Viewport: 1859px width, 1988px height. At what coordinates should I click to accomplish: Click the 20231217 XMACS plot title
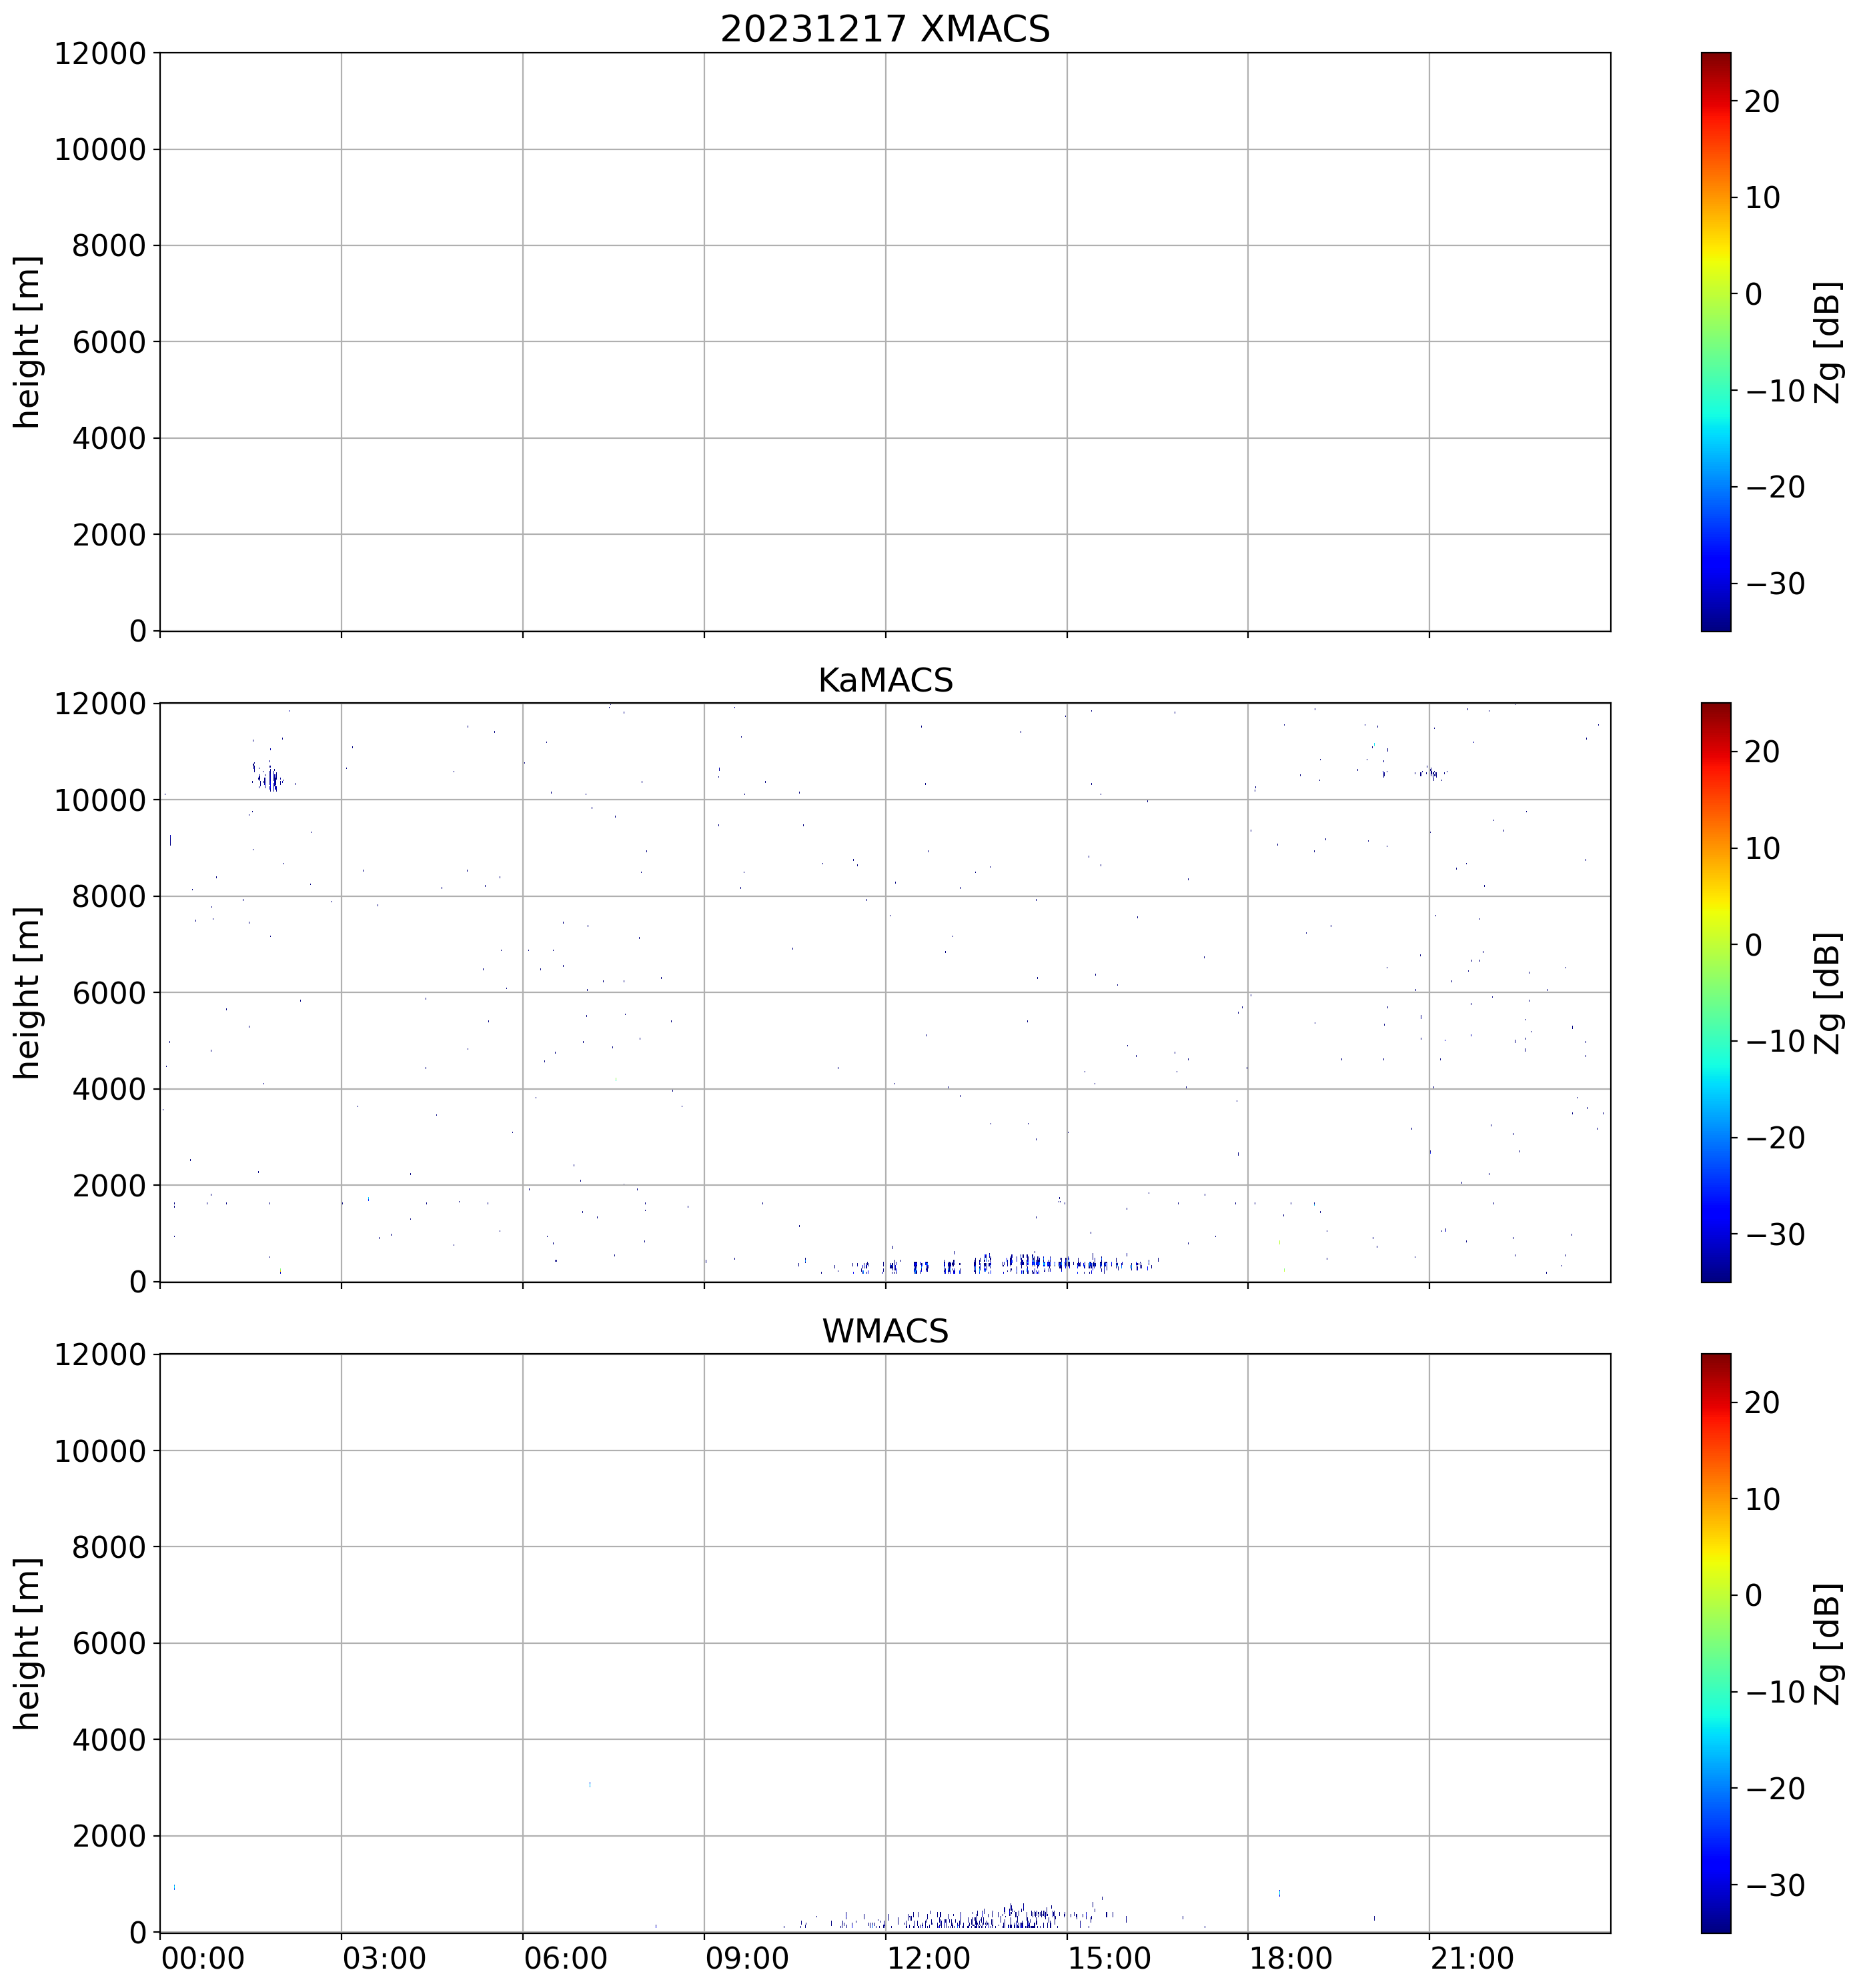point(884,29)
